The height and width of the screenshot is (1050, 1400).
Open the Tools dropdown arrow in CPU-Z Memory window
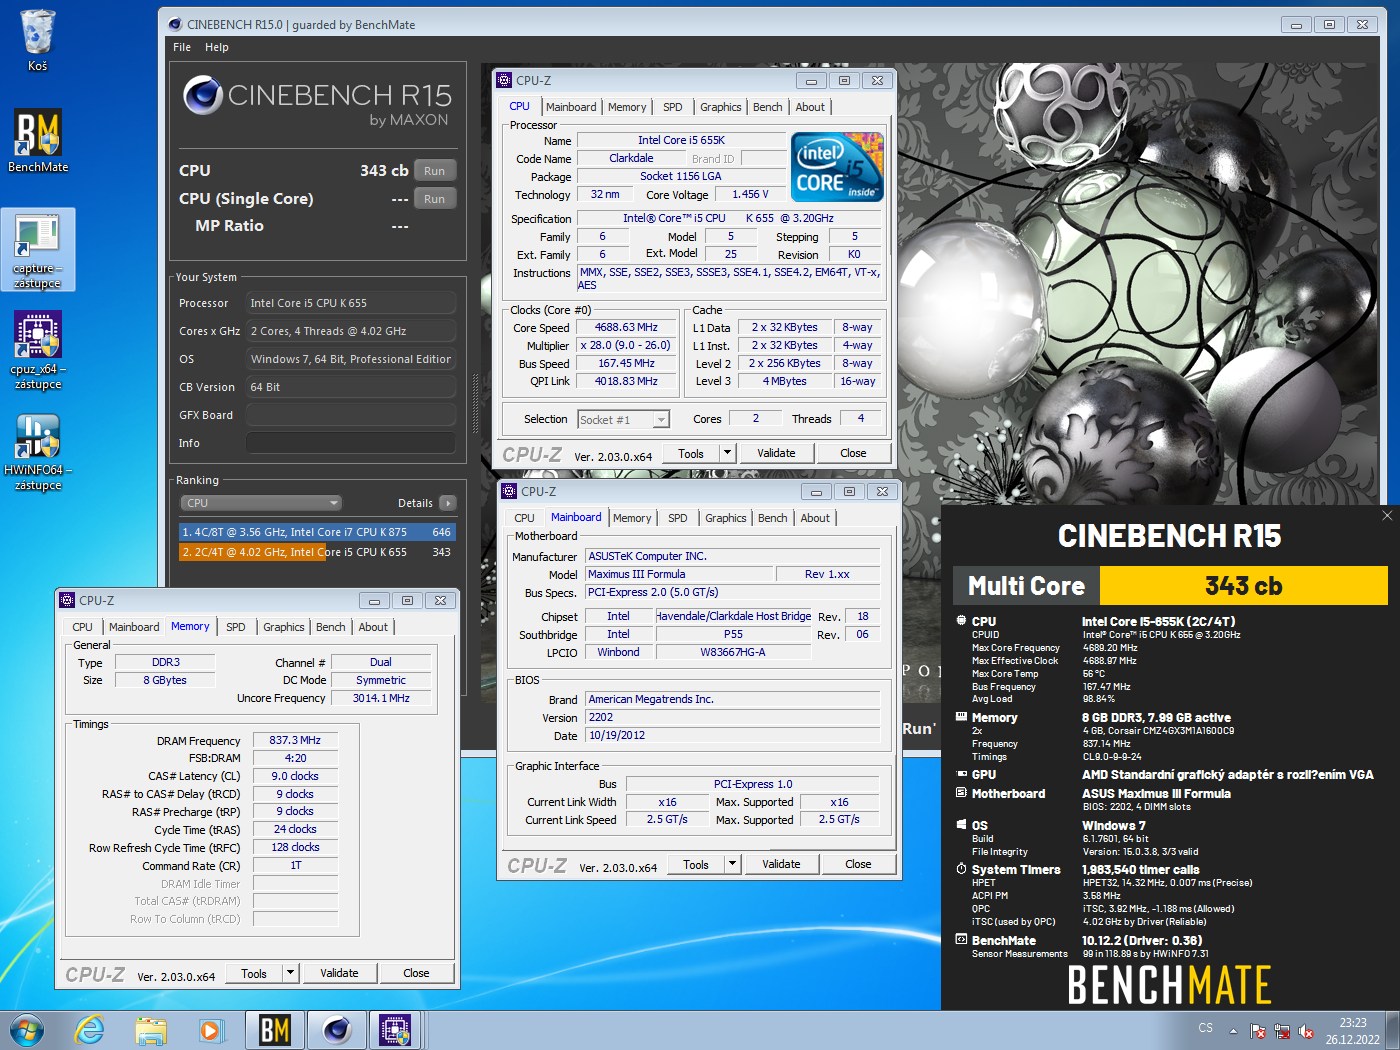click(x=290, y=973)
